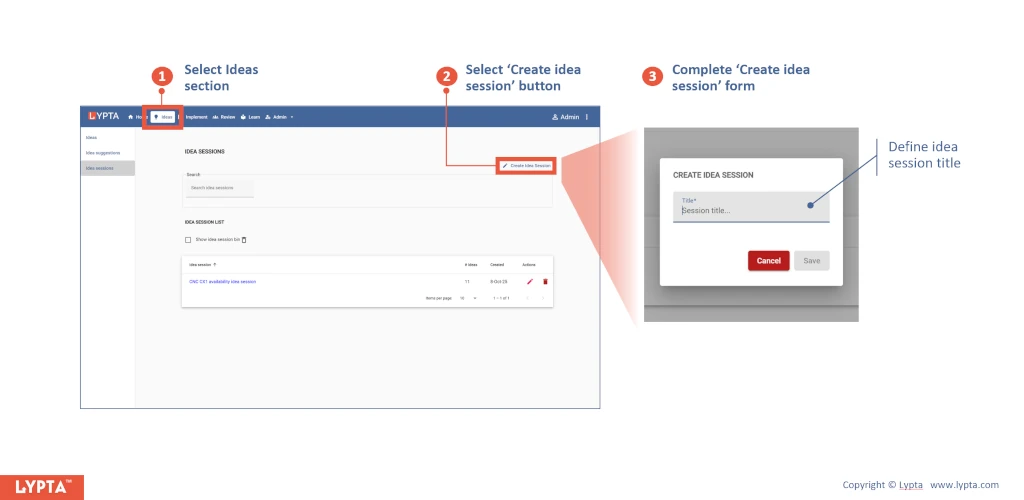Go to the next page arrow

click(x=543, y=298)
